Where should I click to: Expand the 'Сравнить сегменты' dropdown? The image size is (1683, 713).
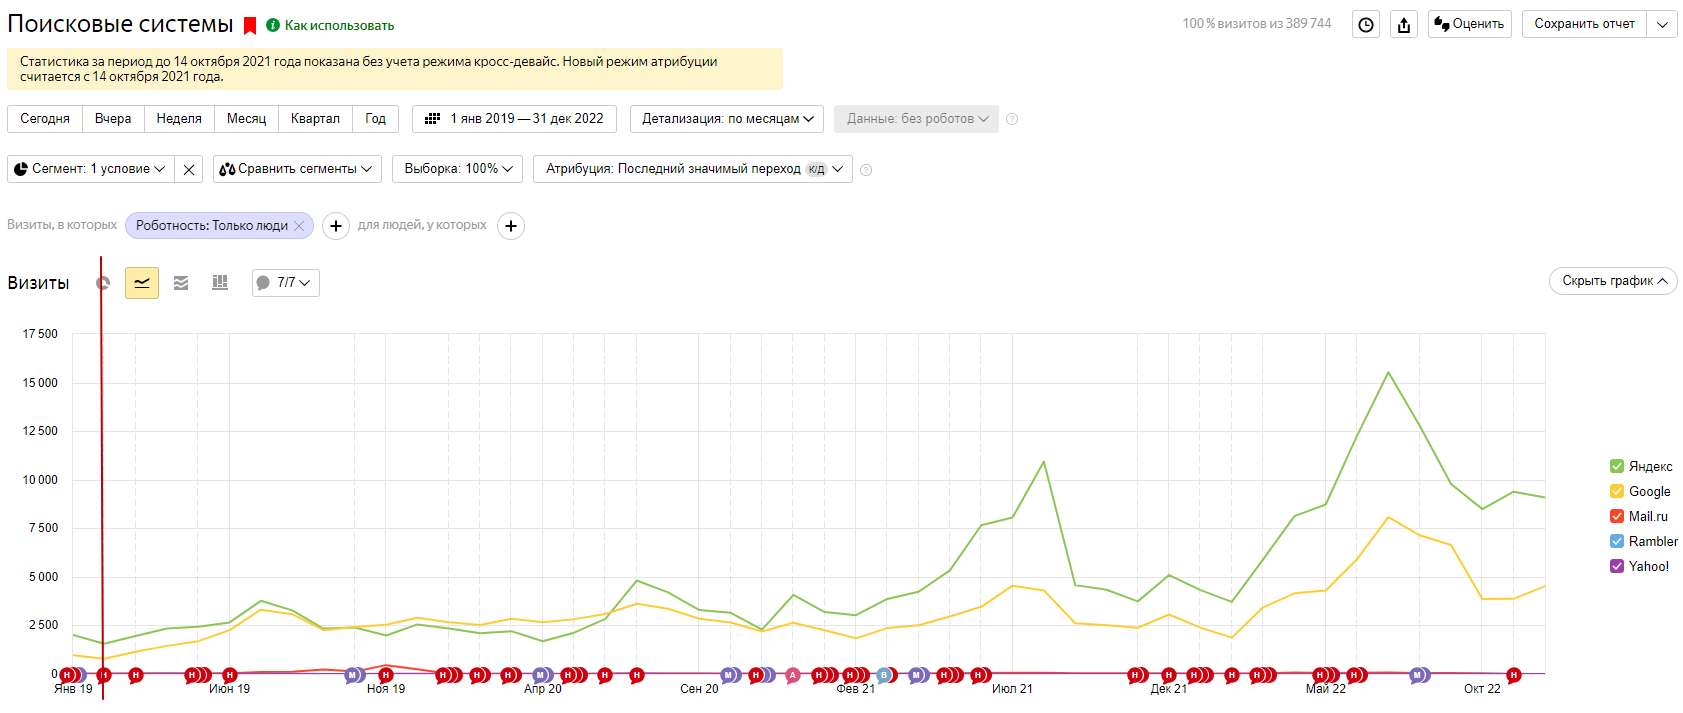click(297, 169)
